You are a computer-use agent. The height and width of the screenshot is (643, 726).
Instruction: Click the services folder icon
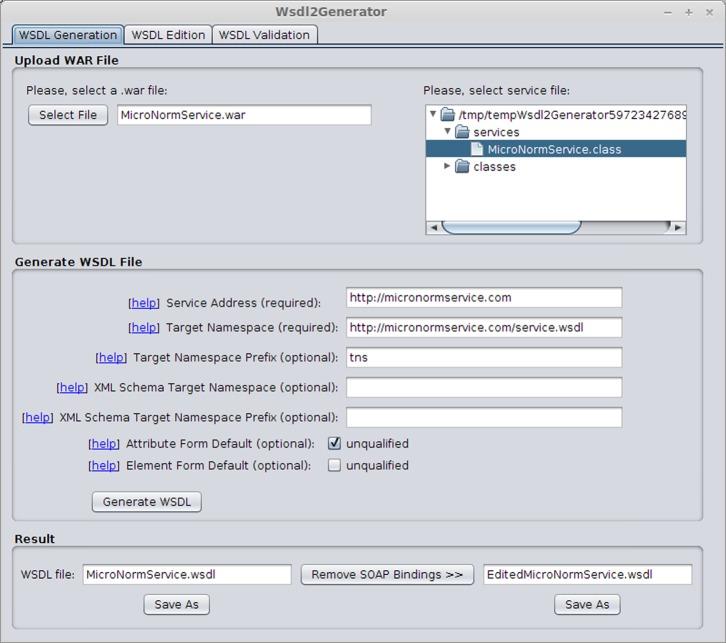point(462,132)
